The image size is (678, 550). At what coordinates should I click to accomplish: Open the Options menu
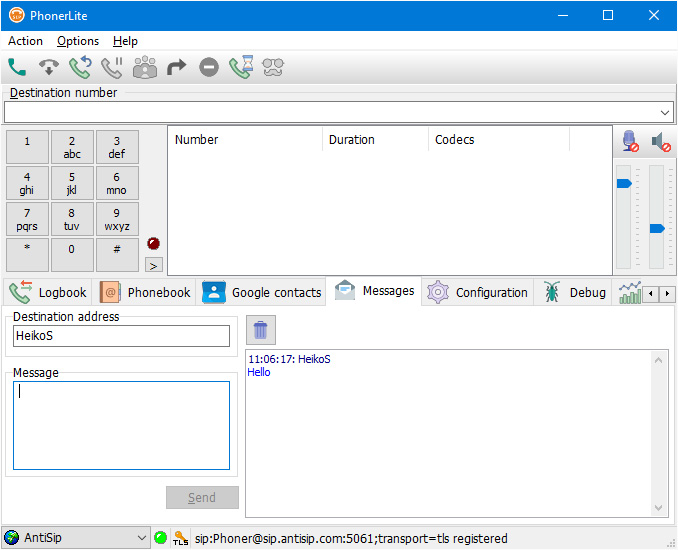pos(78,41)
